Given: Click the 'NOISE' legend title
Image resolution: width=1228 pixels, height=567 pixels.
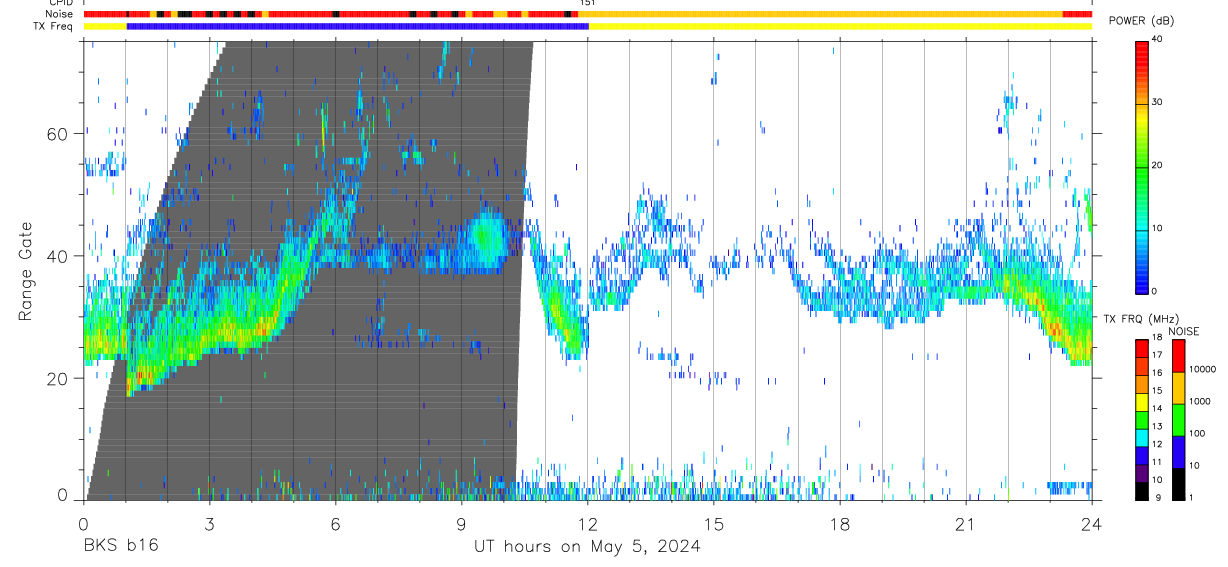Looking at the screenshot, I should click(x=1186, y=331).
